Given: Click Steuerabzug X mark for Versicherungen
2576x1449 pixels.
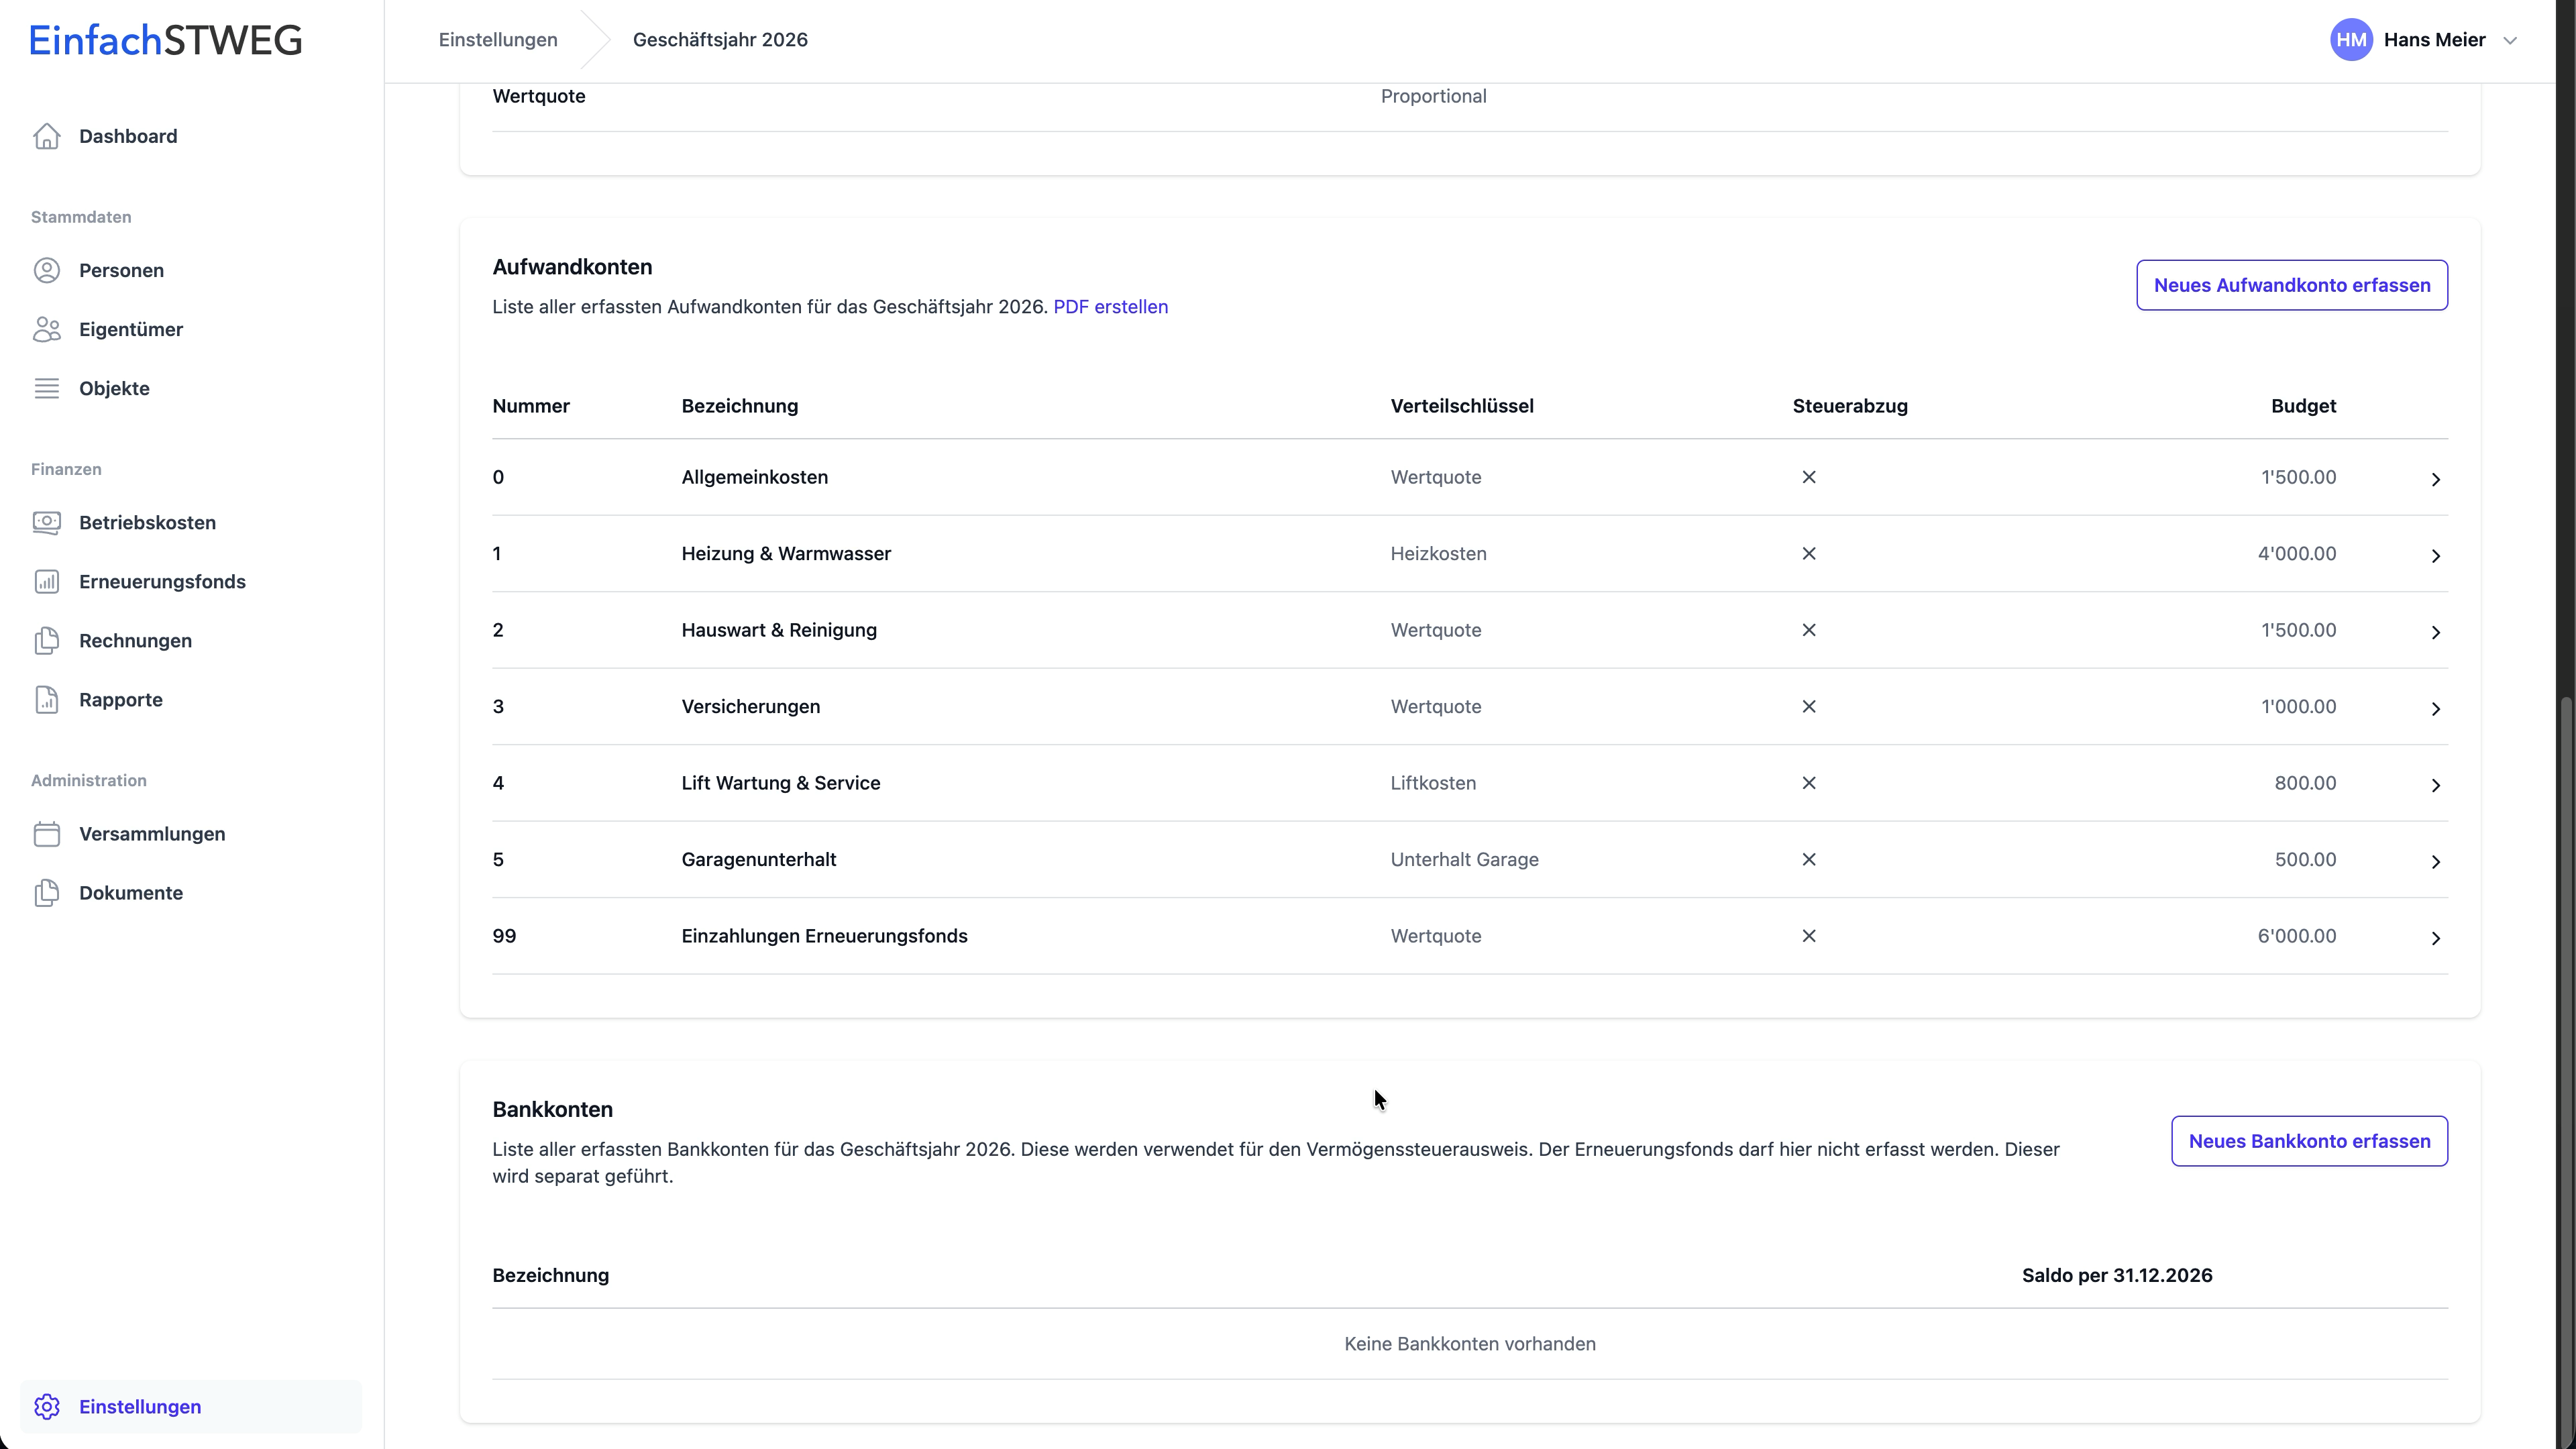Looking at the screenshot, I should [x=1808, y=706].
